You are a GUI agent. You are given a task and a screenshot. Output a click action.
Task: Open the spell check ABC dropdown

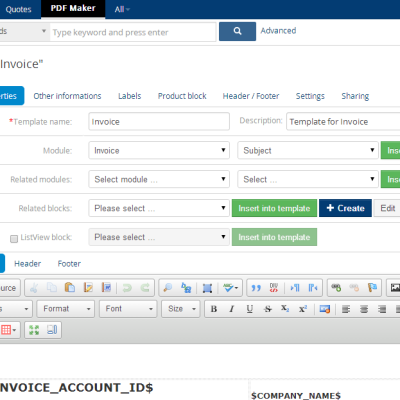(x=231, y=288)
